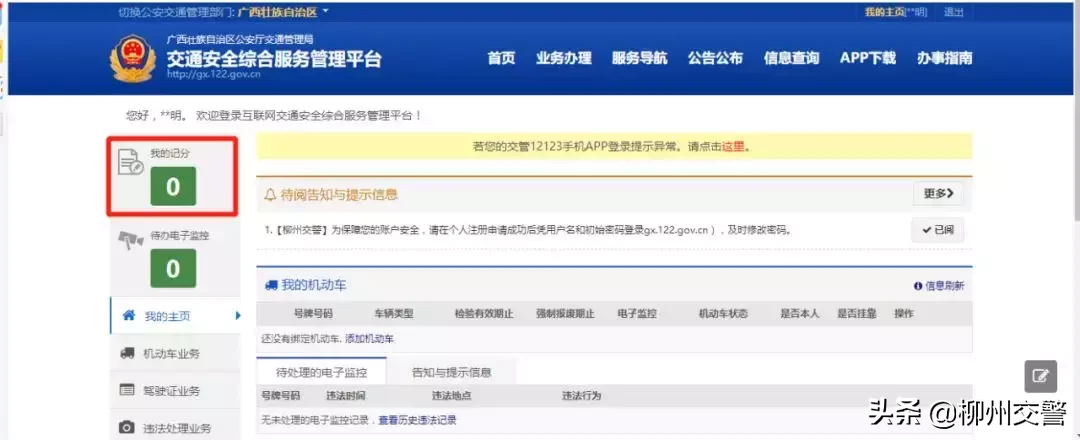Click the green 待办电子监控 count box
This screenshot has width=1080, height=440.
click(x=173, y=268)
